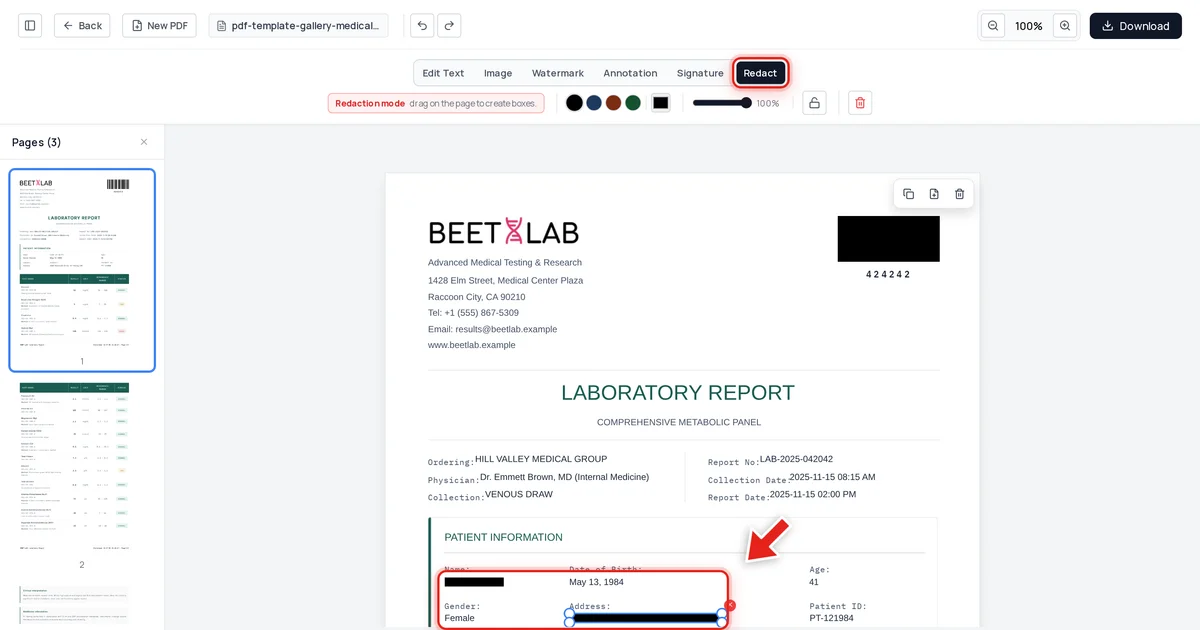This screenshot has height=630, width=1200.
Task: Undo the last action
Action: [422, 26]
